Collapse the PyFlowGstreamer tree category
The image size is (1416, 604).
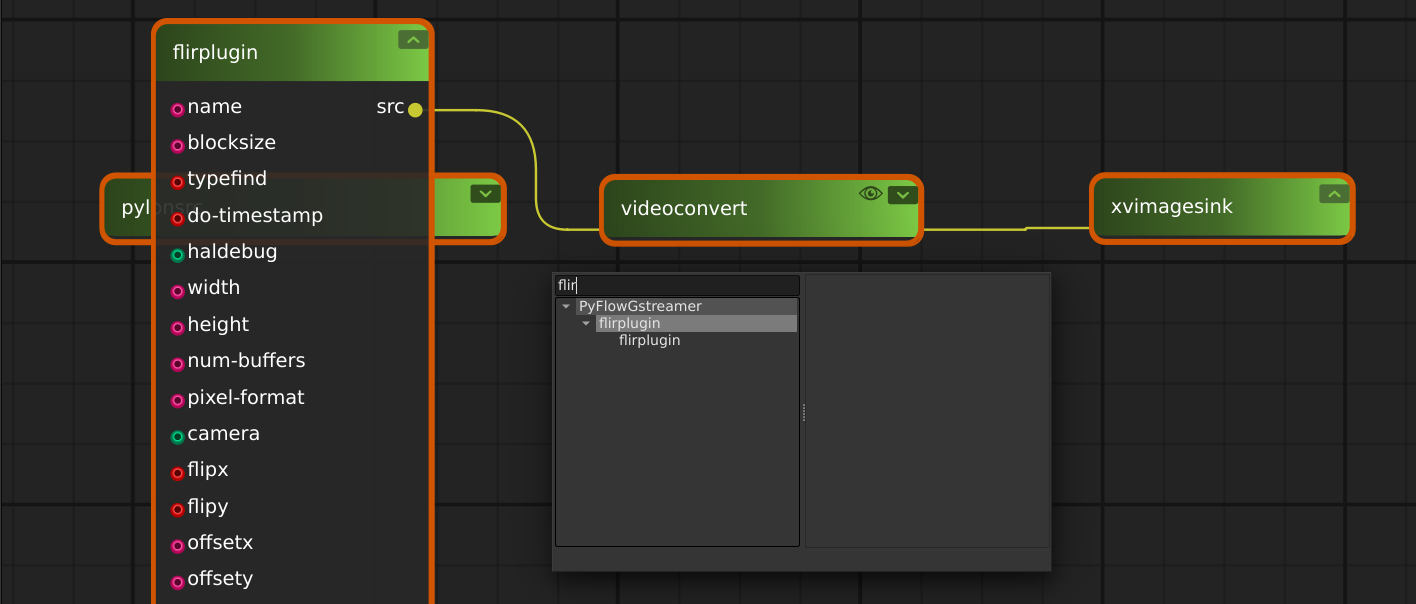pyautogui.click(x=566, y=307)
